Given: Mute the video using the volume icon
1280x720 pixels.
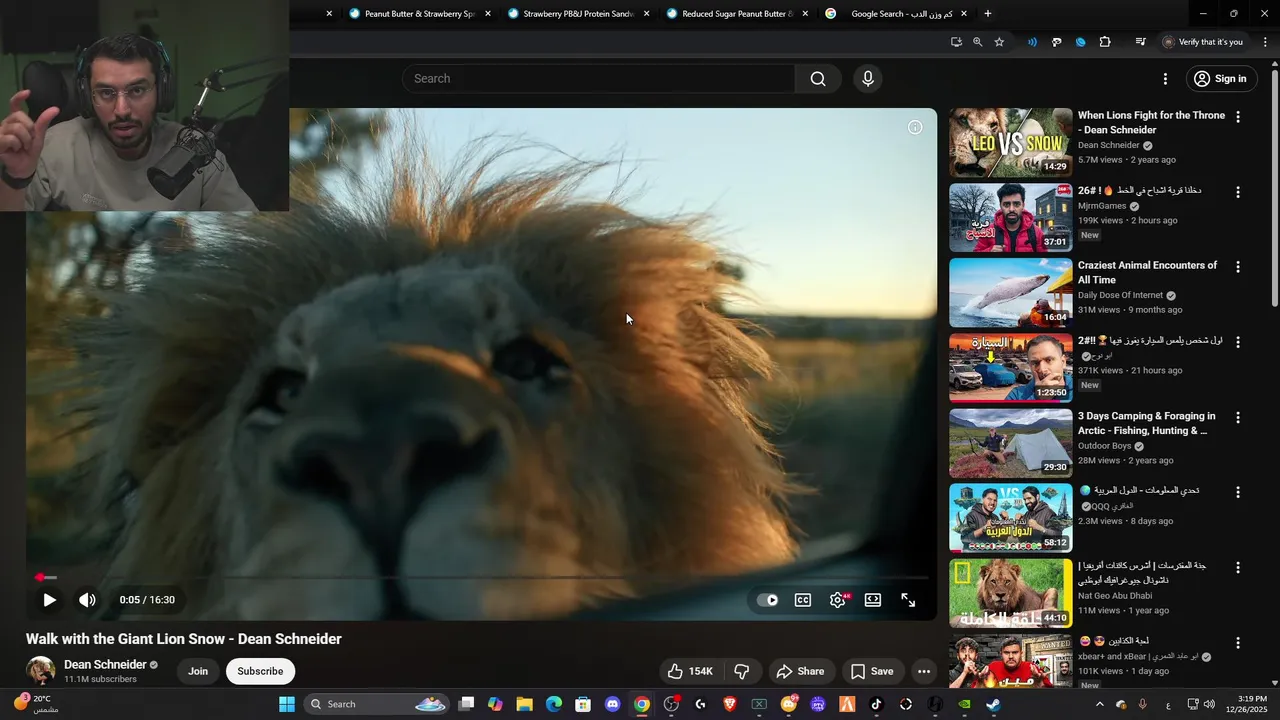Looking at the screenshot, I should coord(87,600).
